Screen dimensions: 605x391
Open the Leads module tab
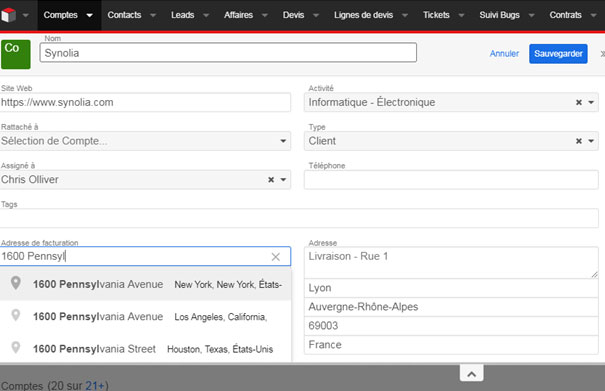point(183,15)
